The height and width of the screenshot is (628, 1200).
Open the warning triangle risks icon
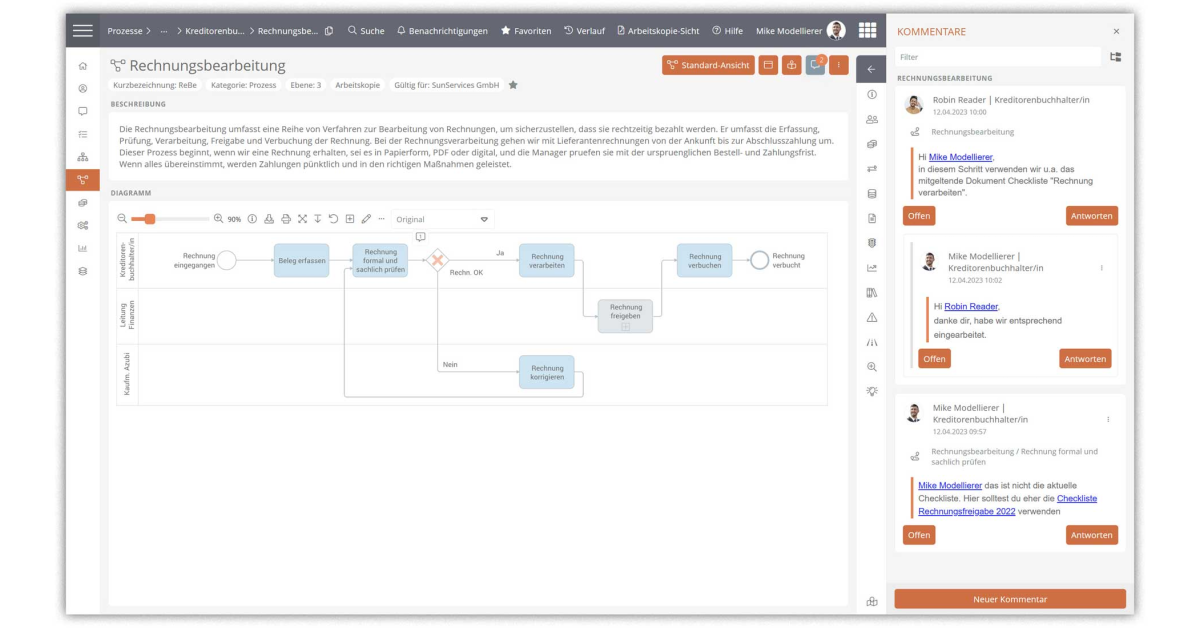click(x=872, y=317)
